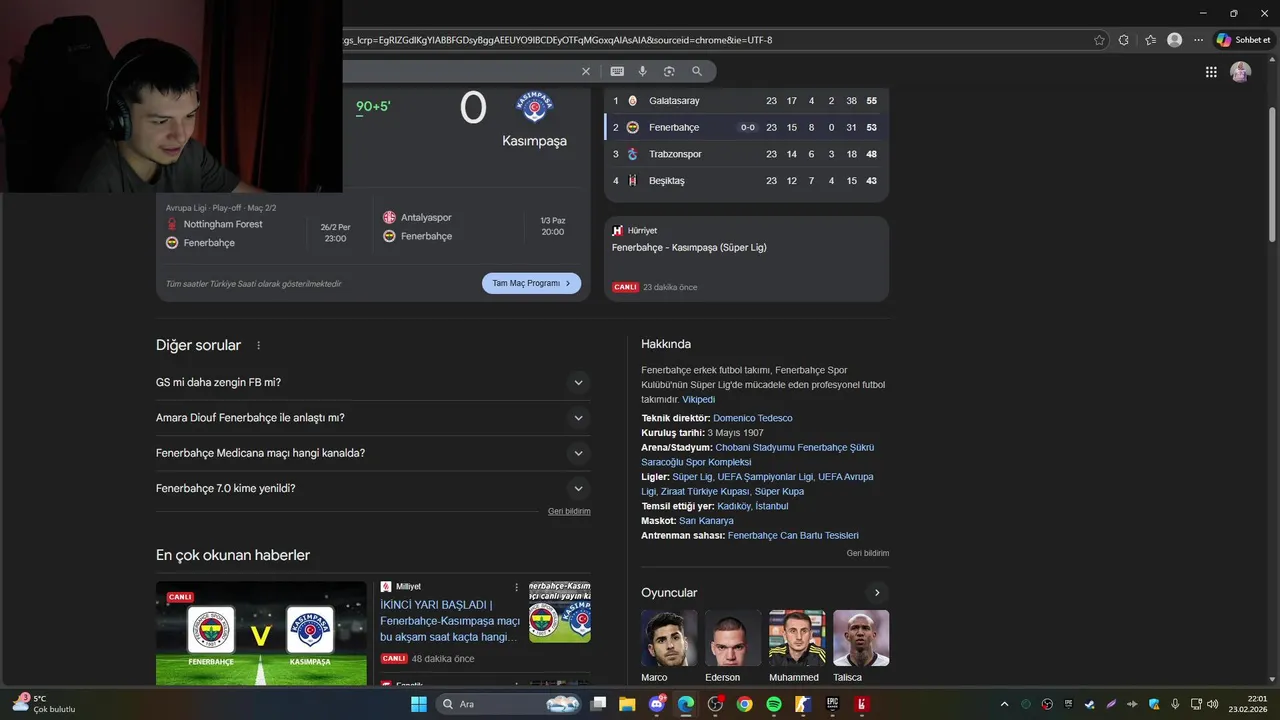This screenshot has width=1280, height=720.
Task: Open Domenico Tedesco coach link
Action: point(753,418)
